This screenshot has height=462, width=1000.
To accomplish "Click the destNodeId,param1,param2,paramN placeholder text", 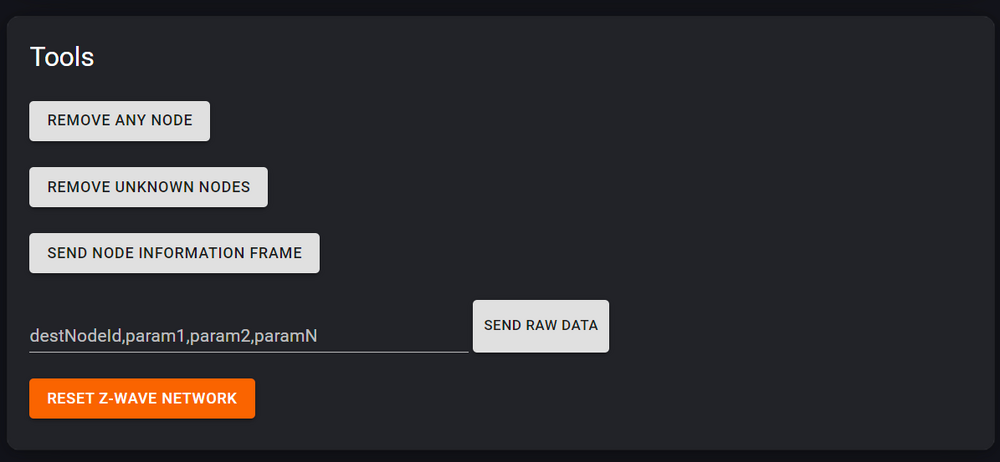I will tap(174, 336).
